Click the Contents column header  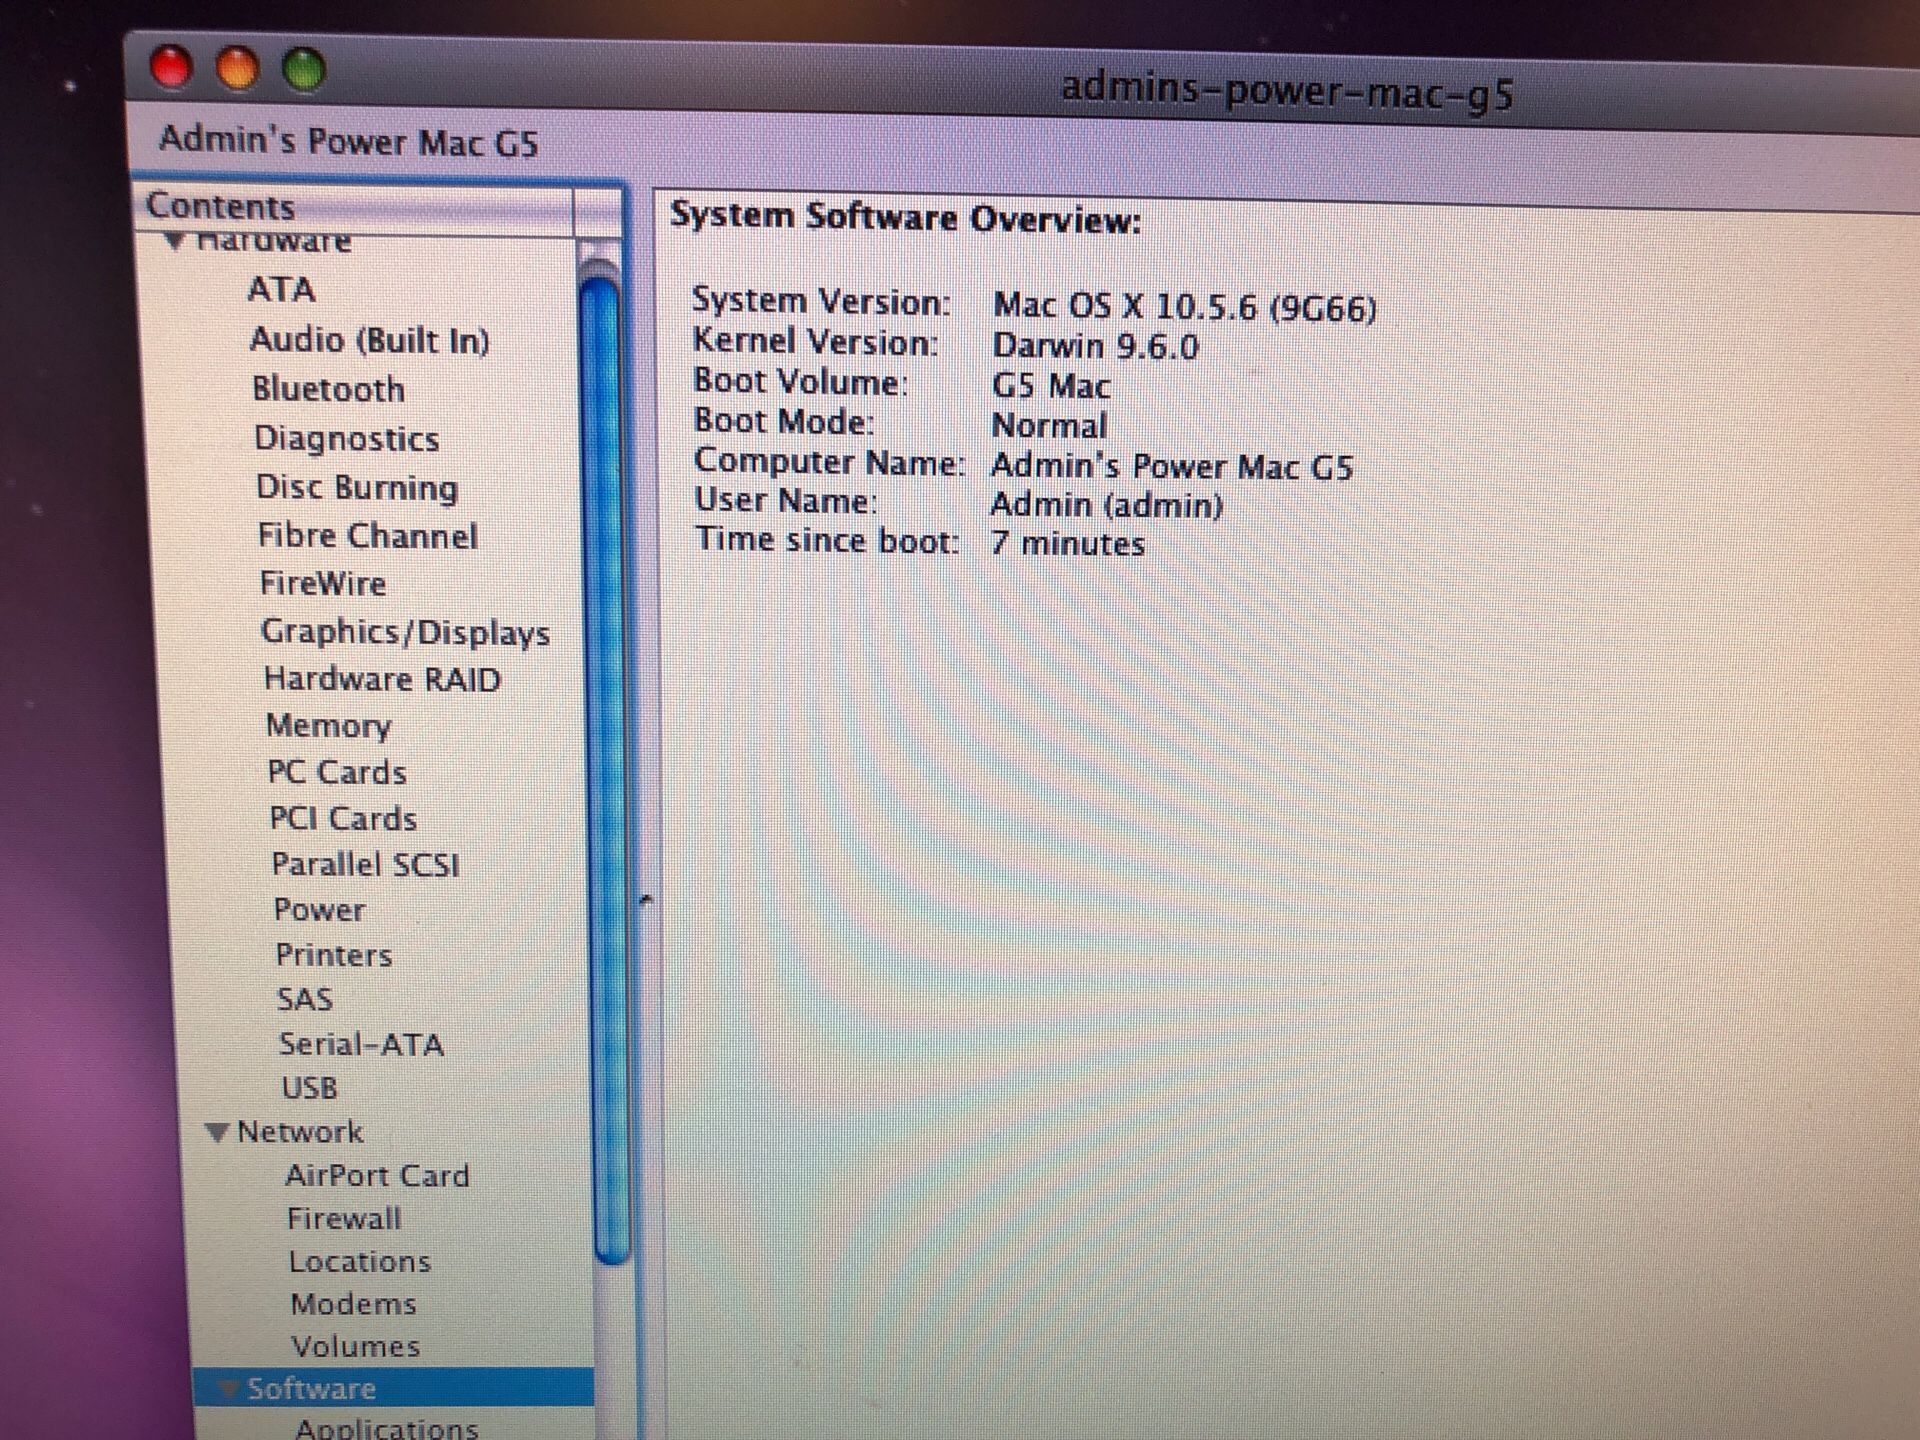tap(355, 207)
